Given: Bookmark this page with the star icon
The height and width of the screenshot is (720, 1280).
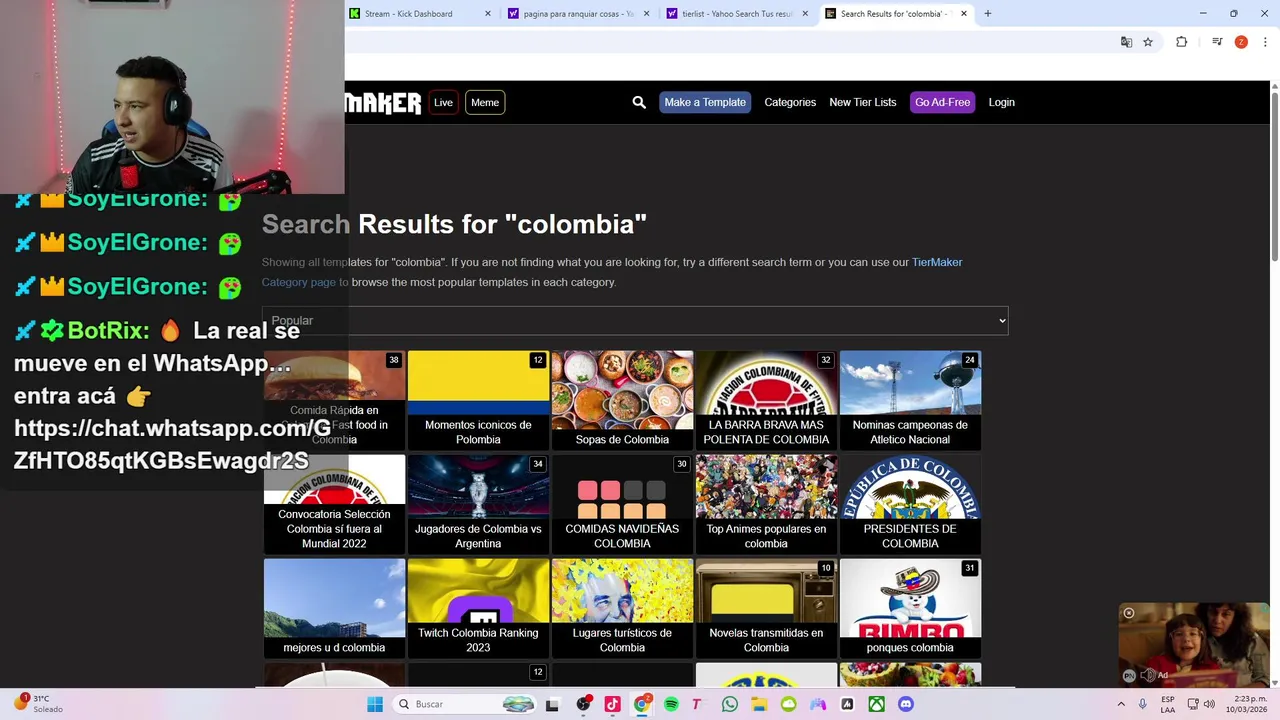Looking at the screenshot, I should click(x=1148, y=42).
